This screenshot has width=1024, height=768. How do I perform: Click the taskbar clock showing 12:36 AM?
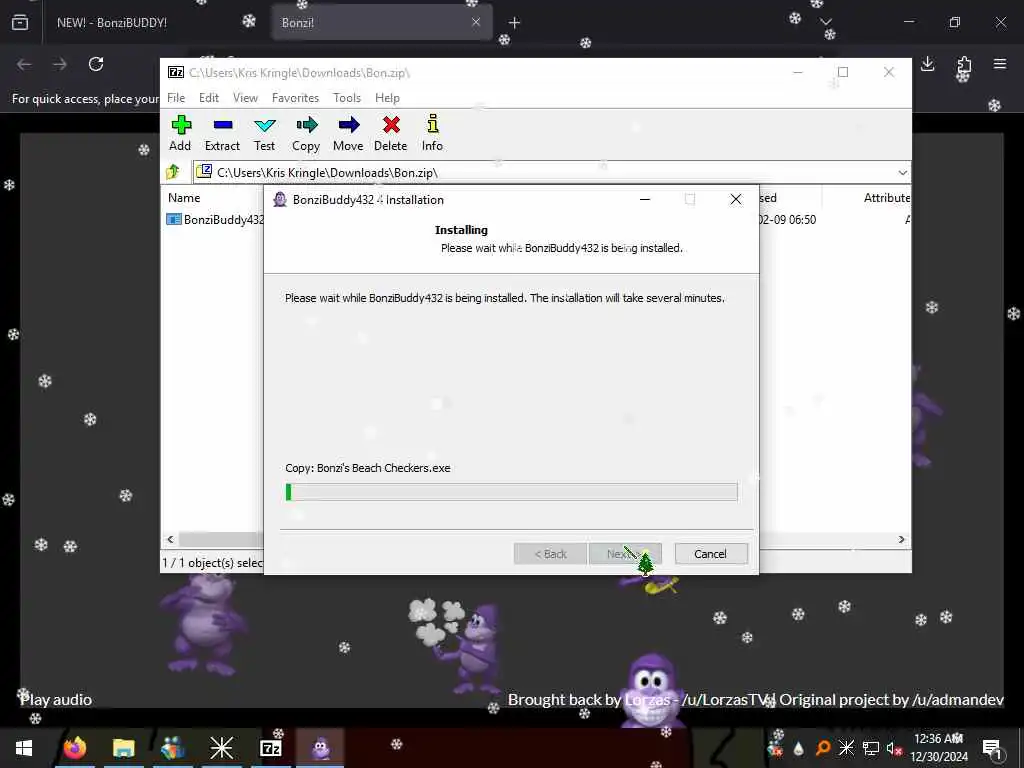(x=939, y=748)
